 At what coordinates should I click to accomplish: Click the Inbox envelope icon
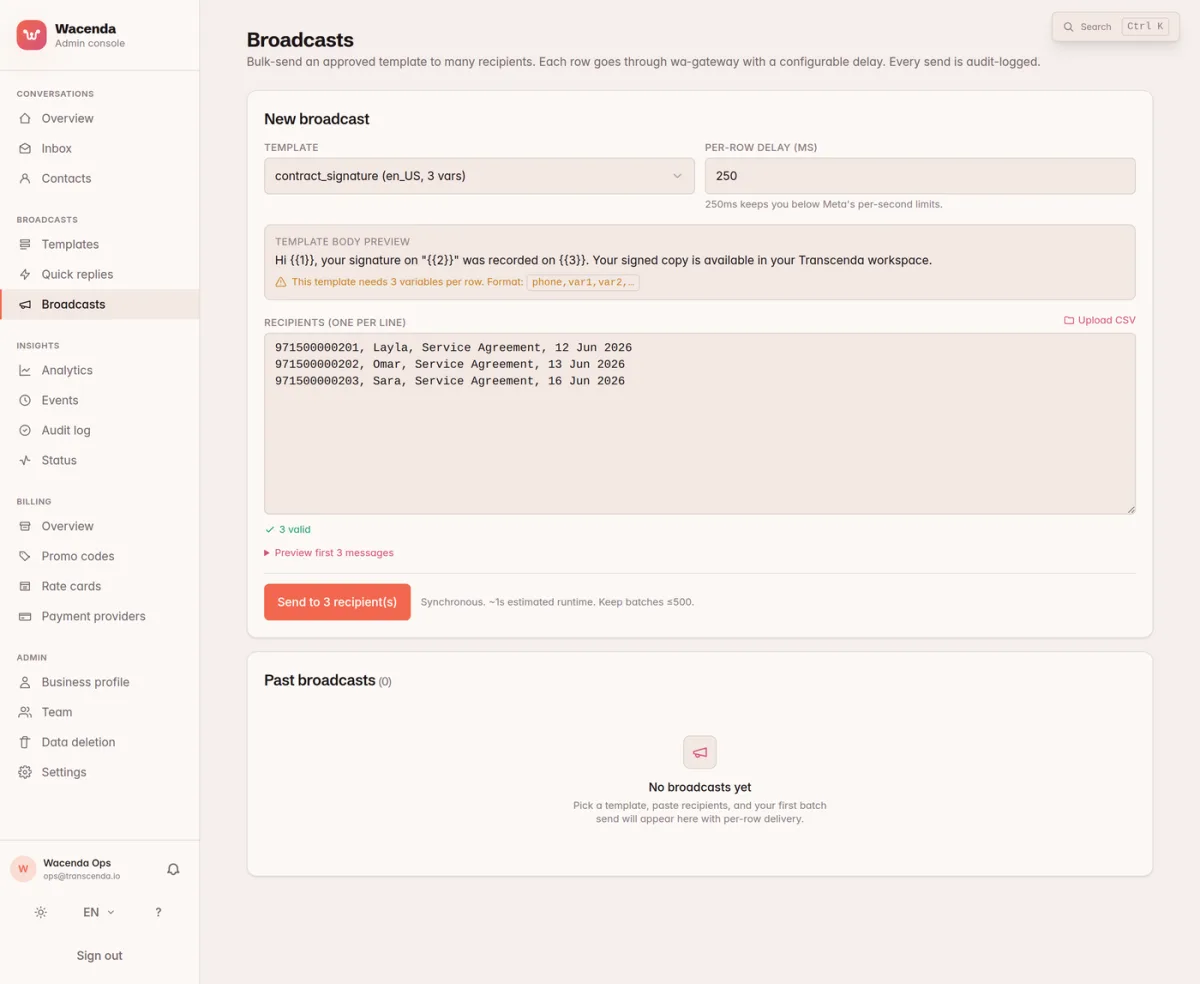[x=25, y=148]
